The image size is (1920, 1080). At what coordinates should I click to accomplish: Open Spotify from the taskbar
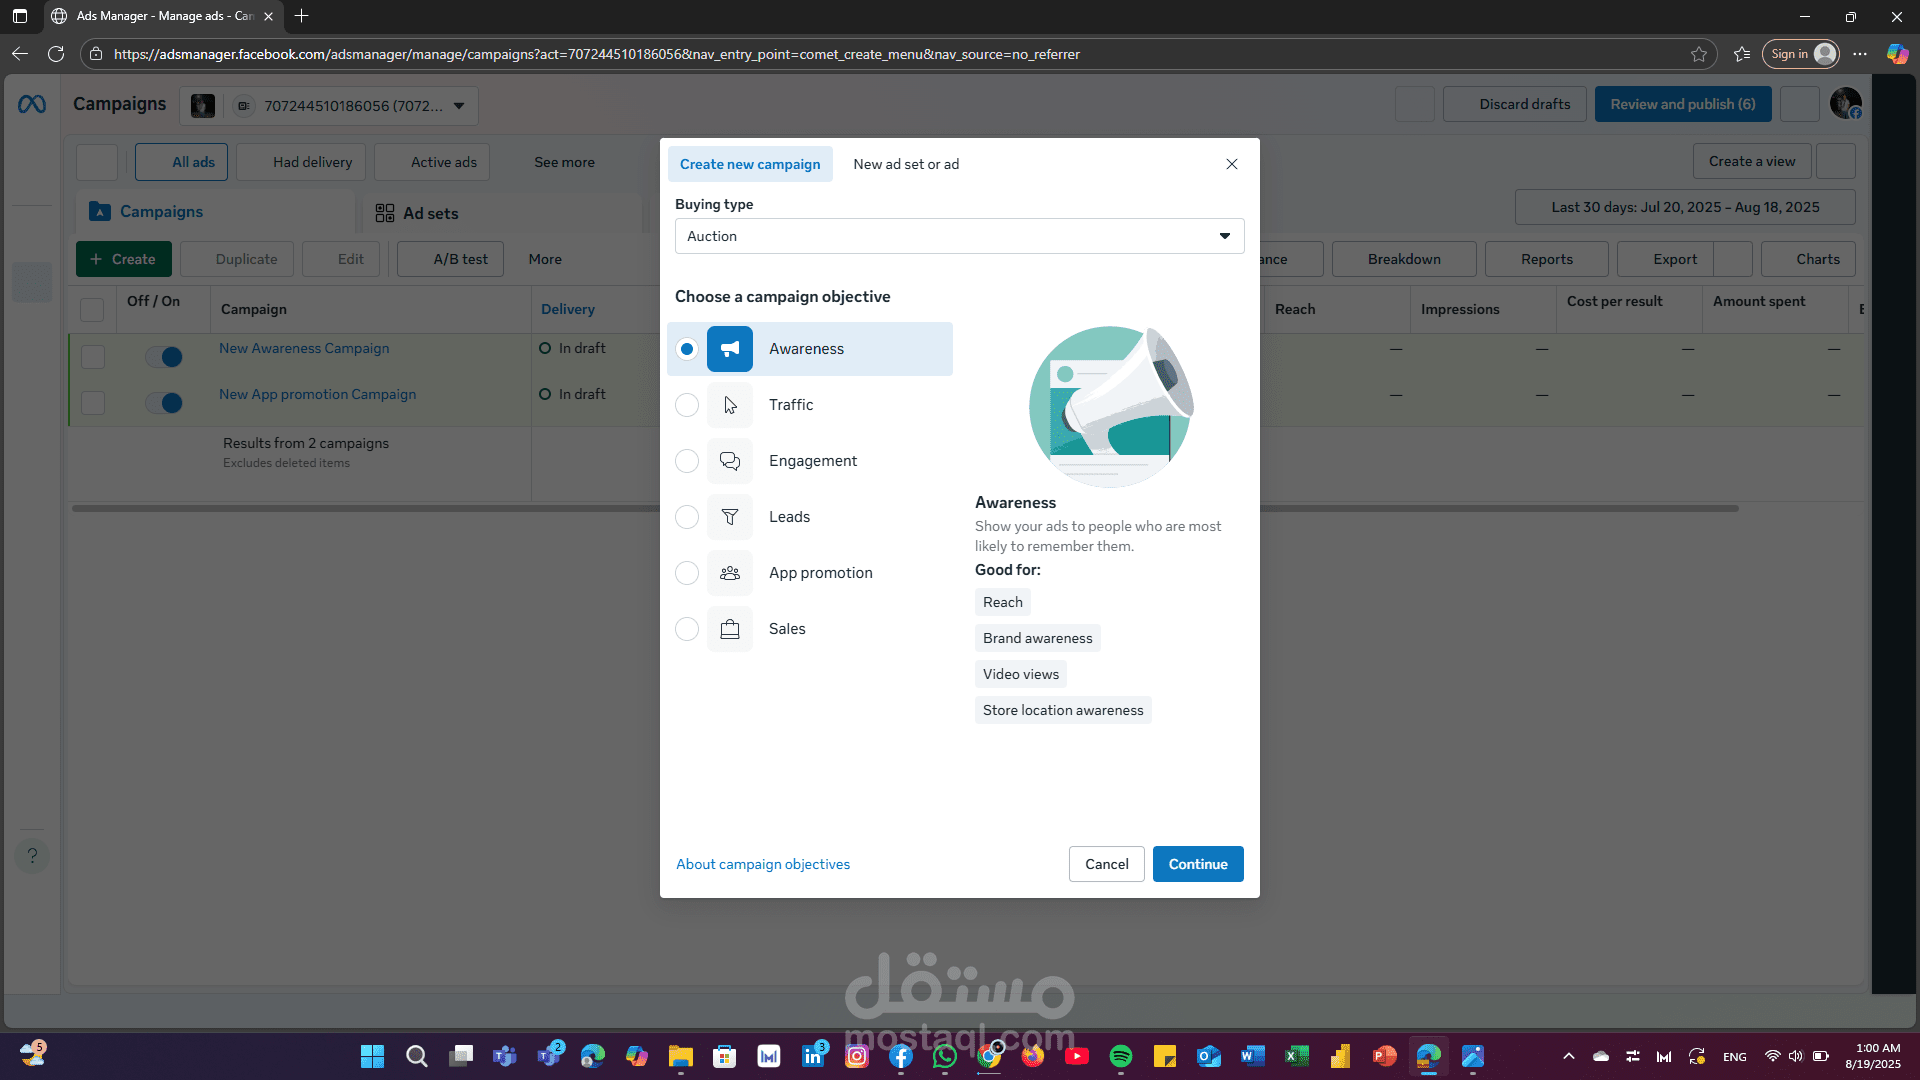coord(1121,1056)
